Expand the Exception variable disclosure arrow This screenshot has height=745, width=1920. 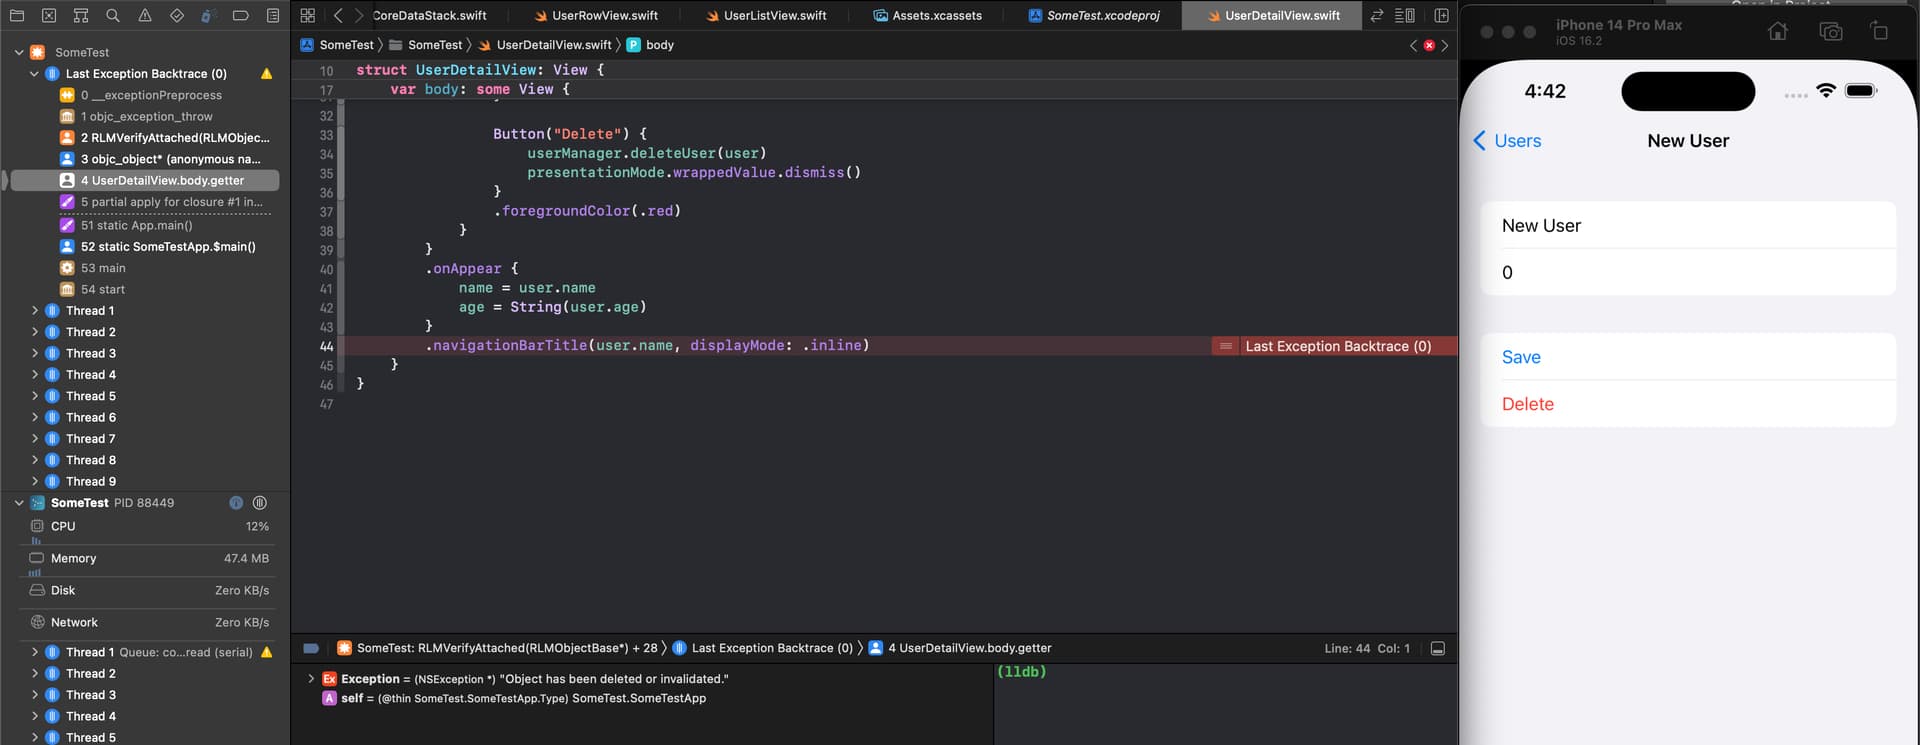pyautogui.click(x=311, y=679)
